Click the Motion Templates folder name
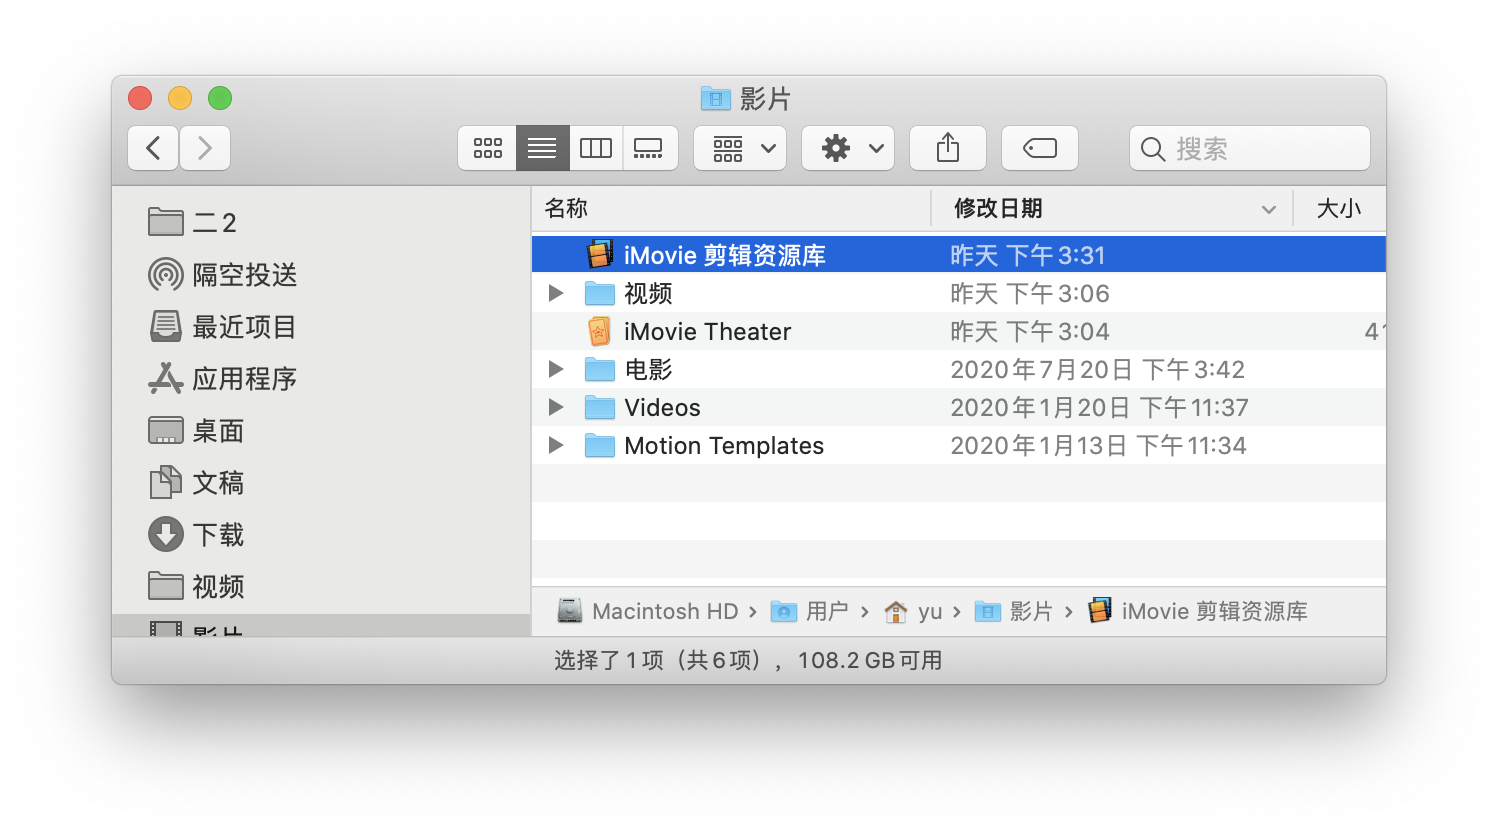 [724, 445]
